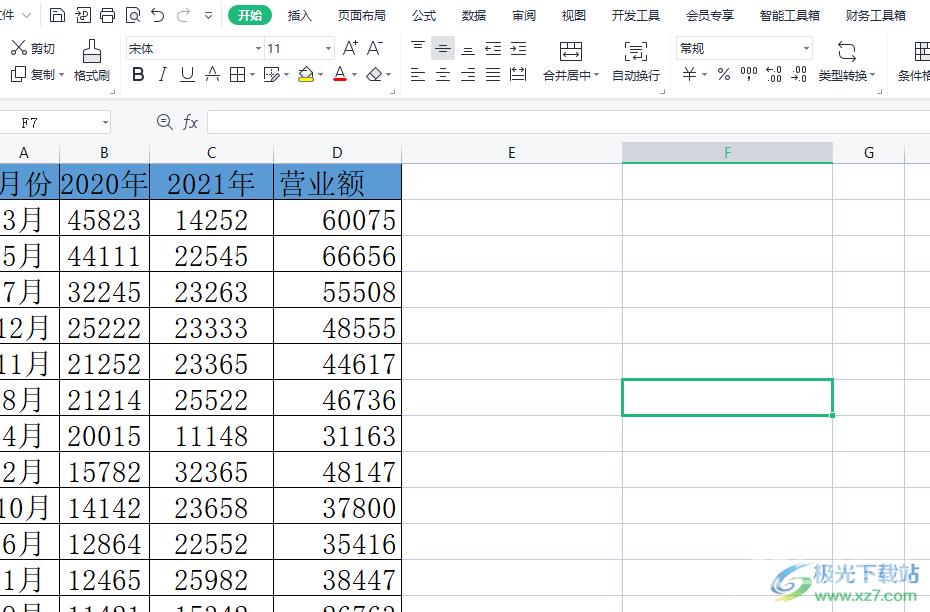Click the Distributed alignment icon
The image size is (930, 612).
click(518, 74)
